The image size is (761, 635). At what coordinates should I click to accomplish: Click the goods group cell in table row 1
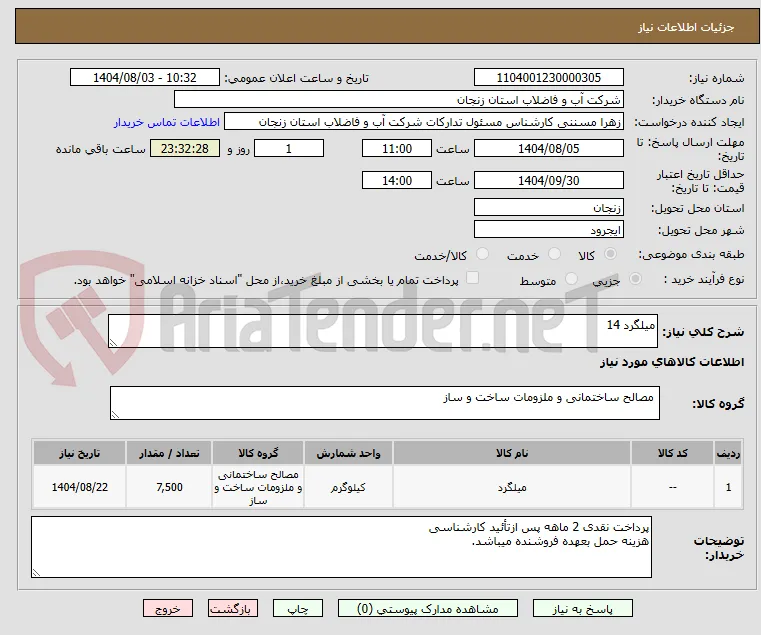coord(258,487)
